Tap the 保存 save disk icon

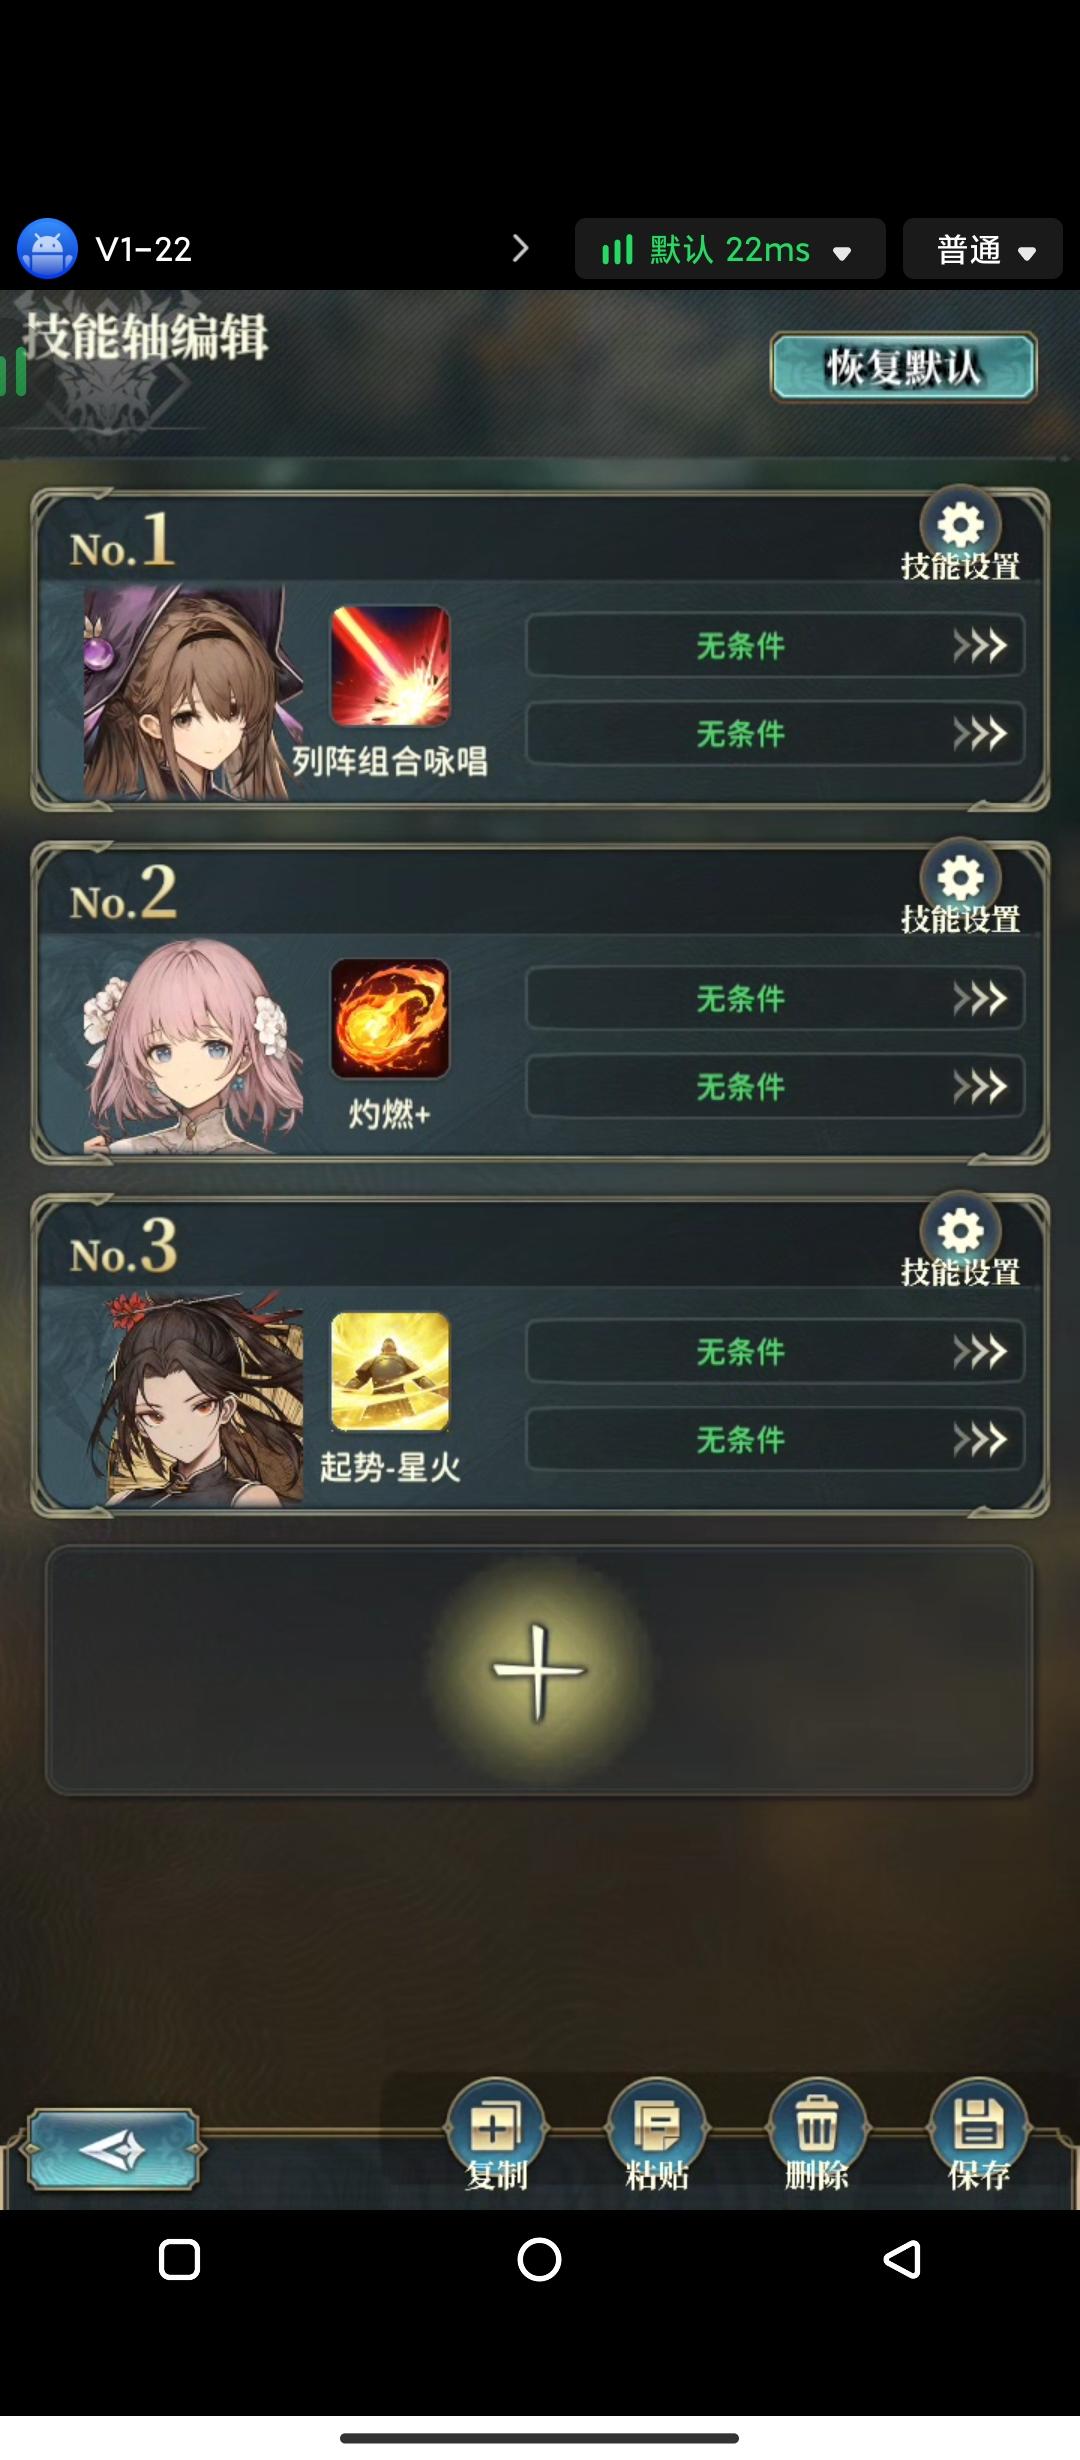coord(978,2125)
